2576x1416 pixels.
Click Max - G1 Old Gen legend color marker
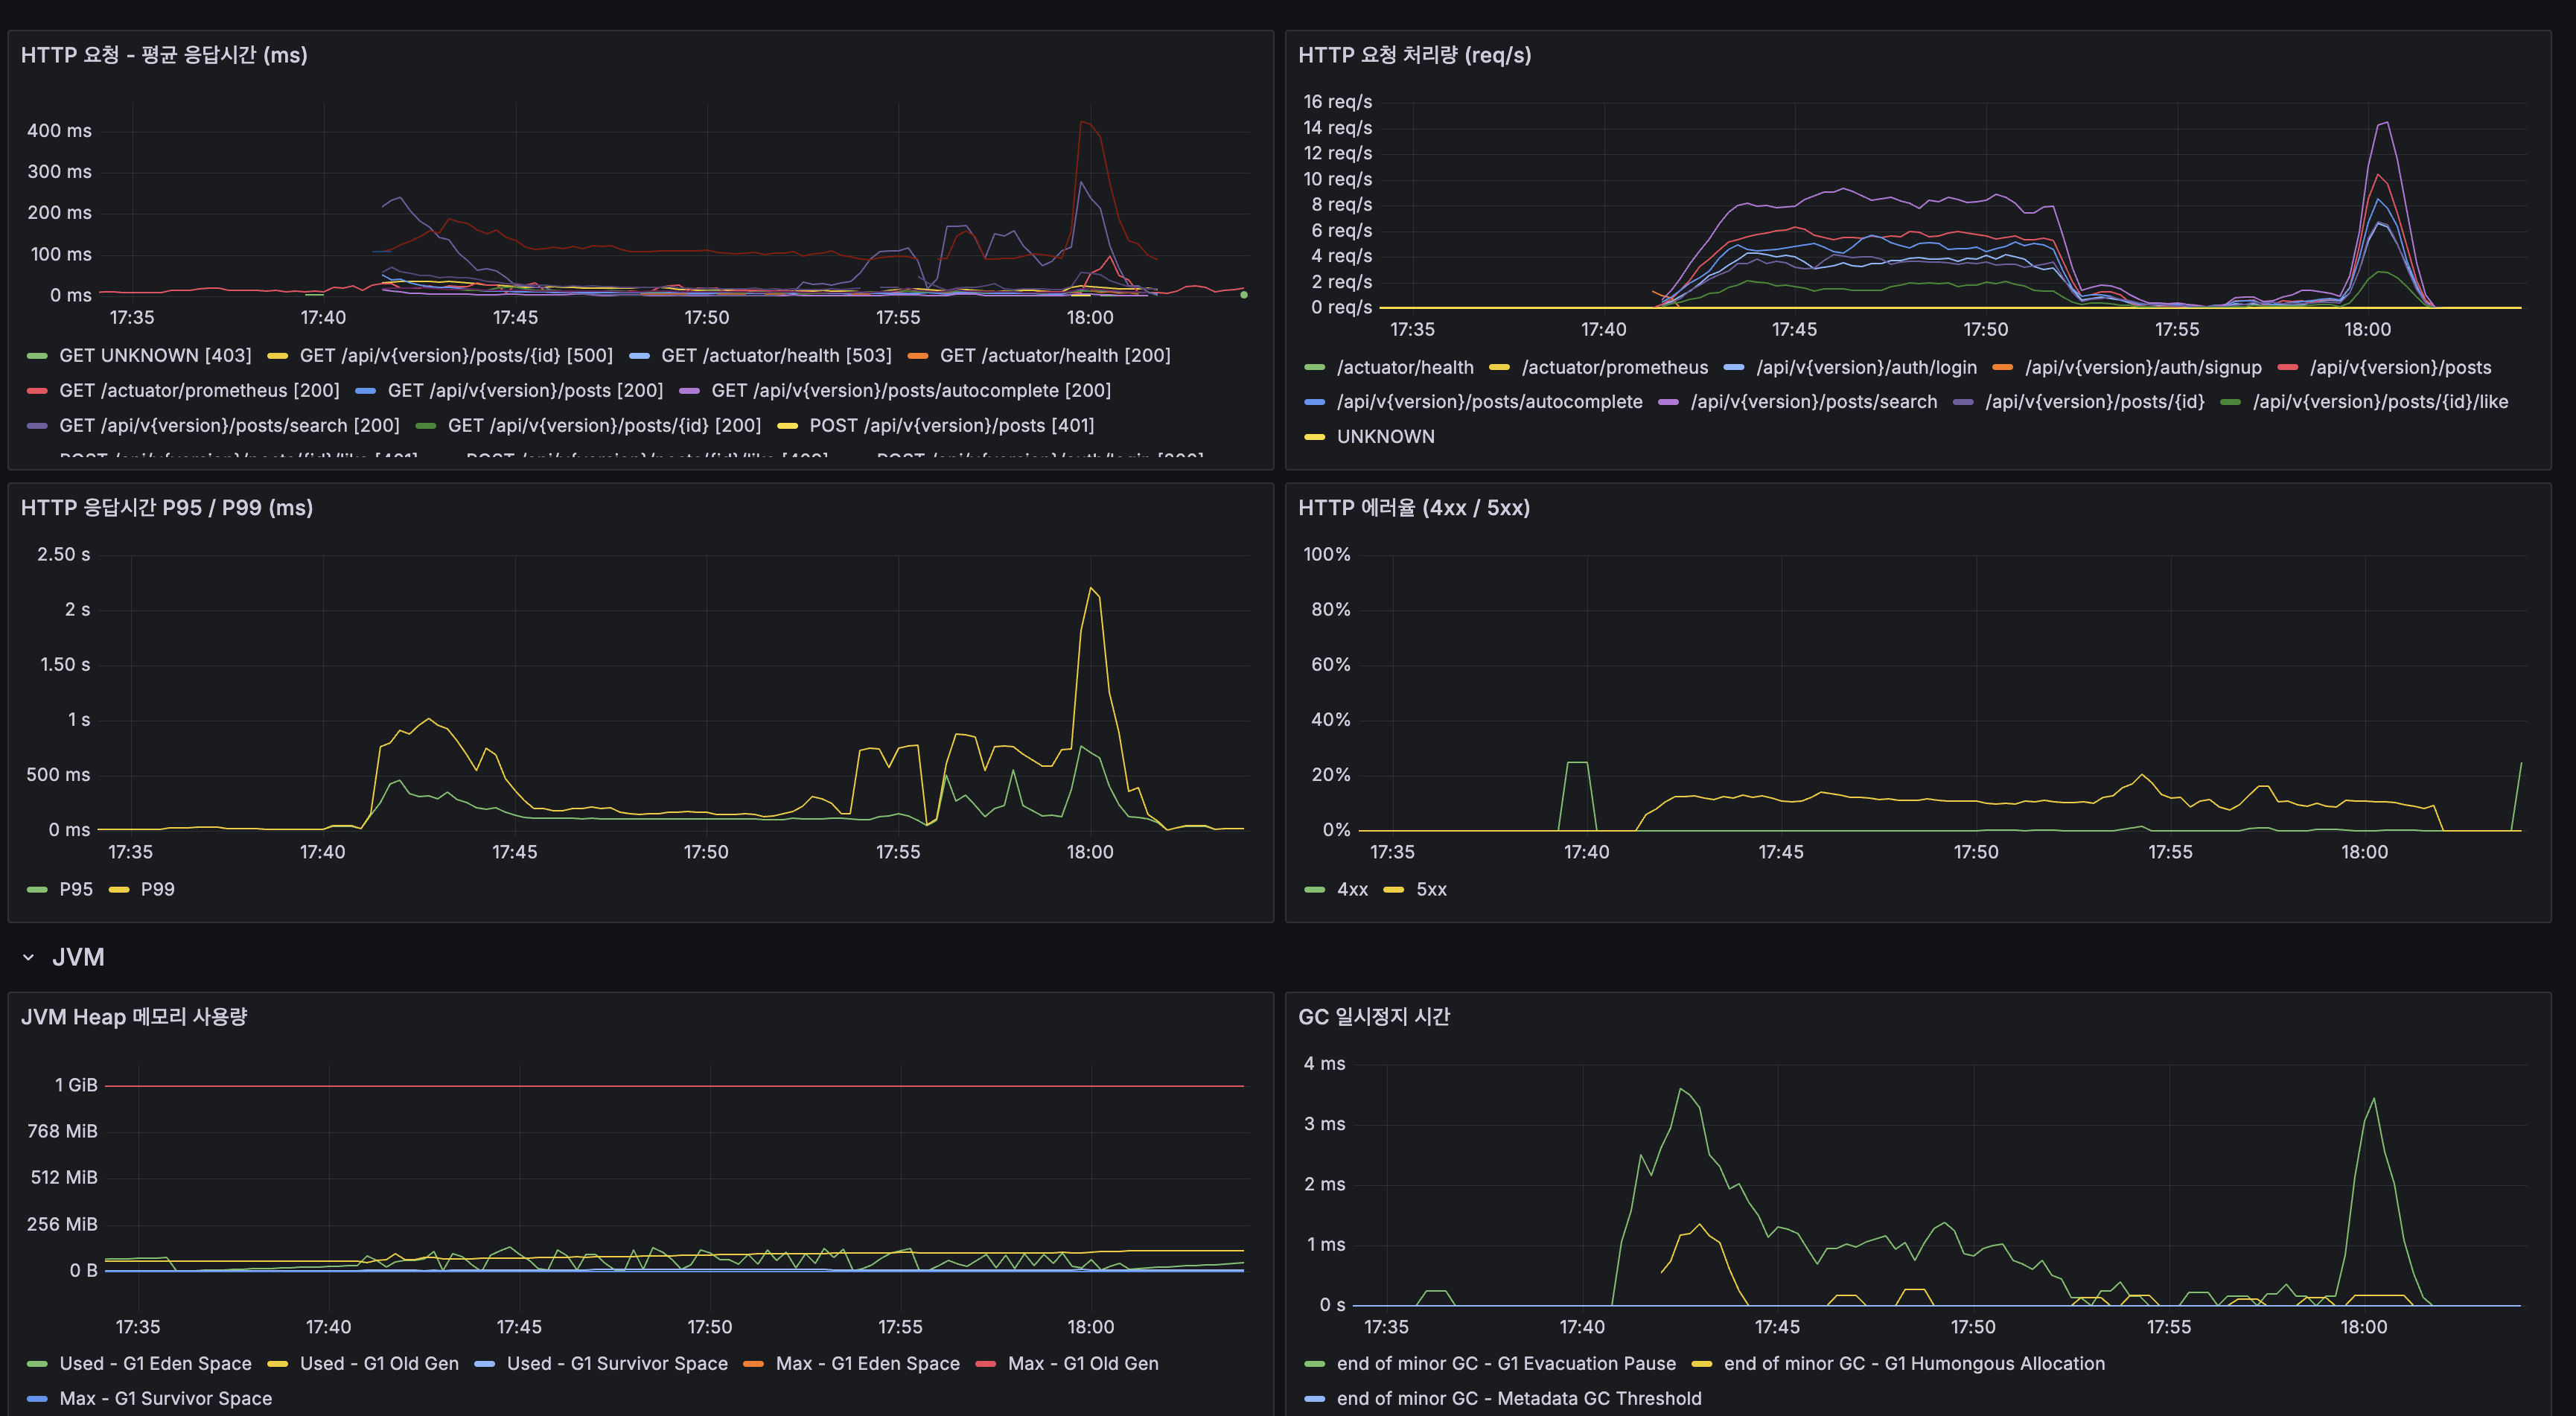click(x=986, y=1364)
